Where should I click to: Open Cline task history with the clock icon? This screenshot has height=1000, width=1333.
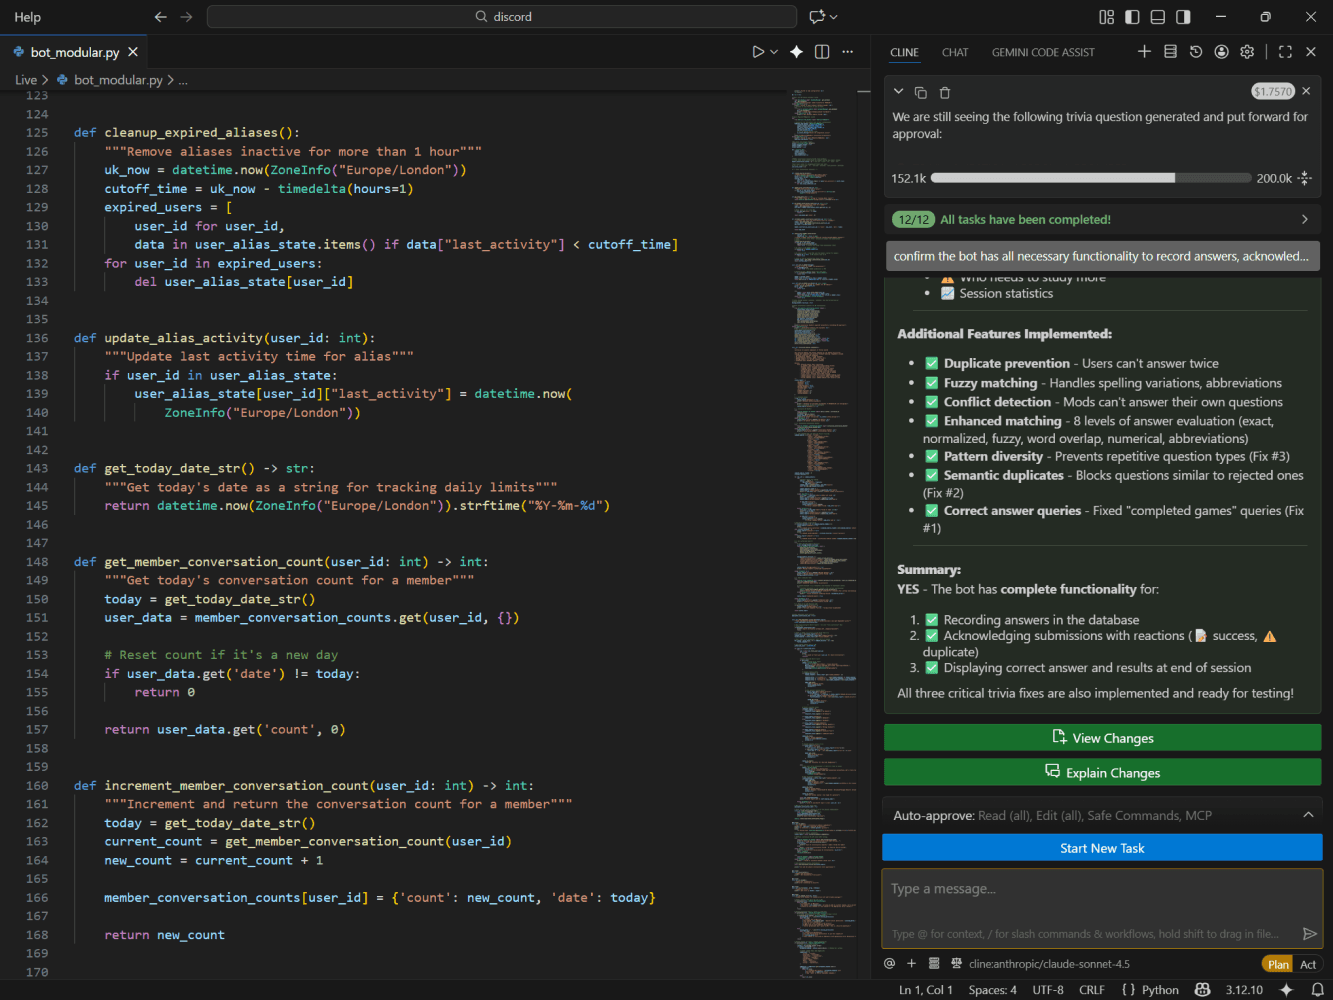[x=1195, y=51]
